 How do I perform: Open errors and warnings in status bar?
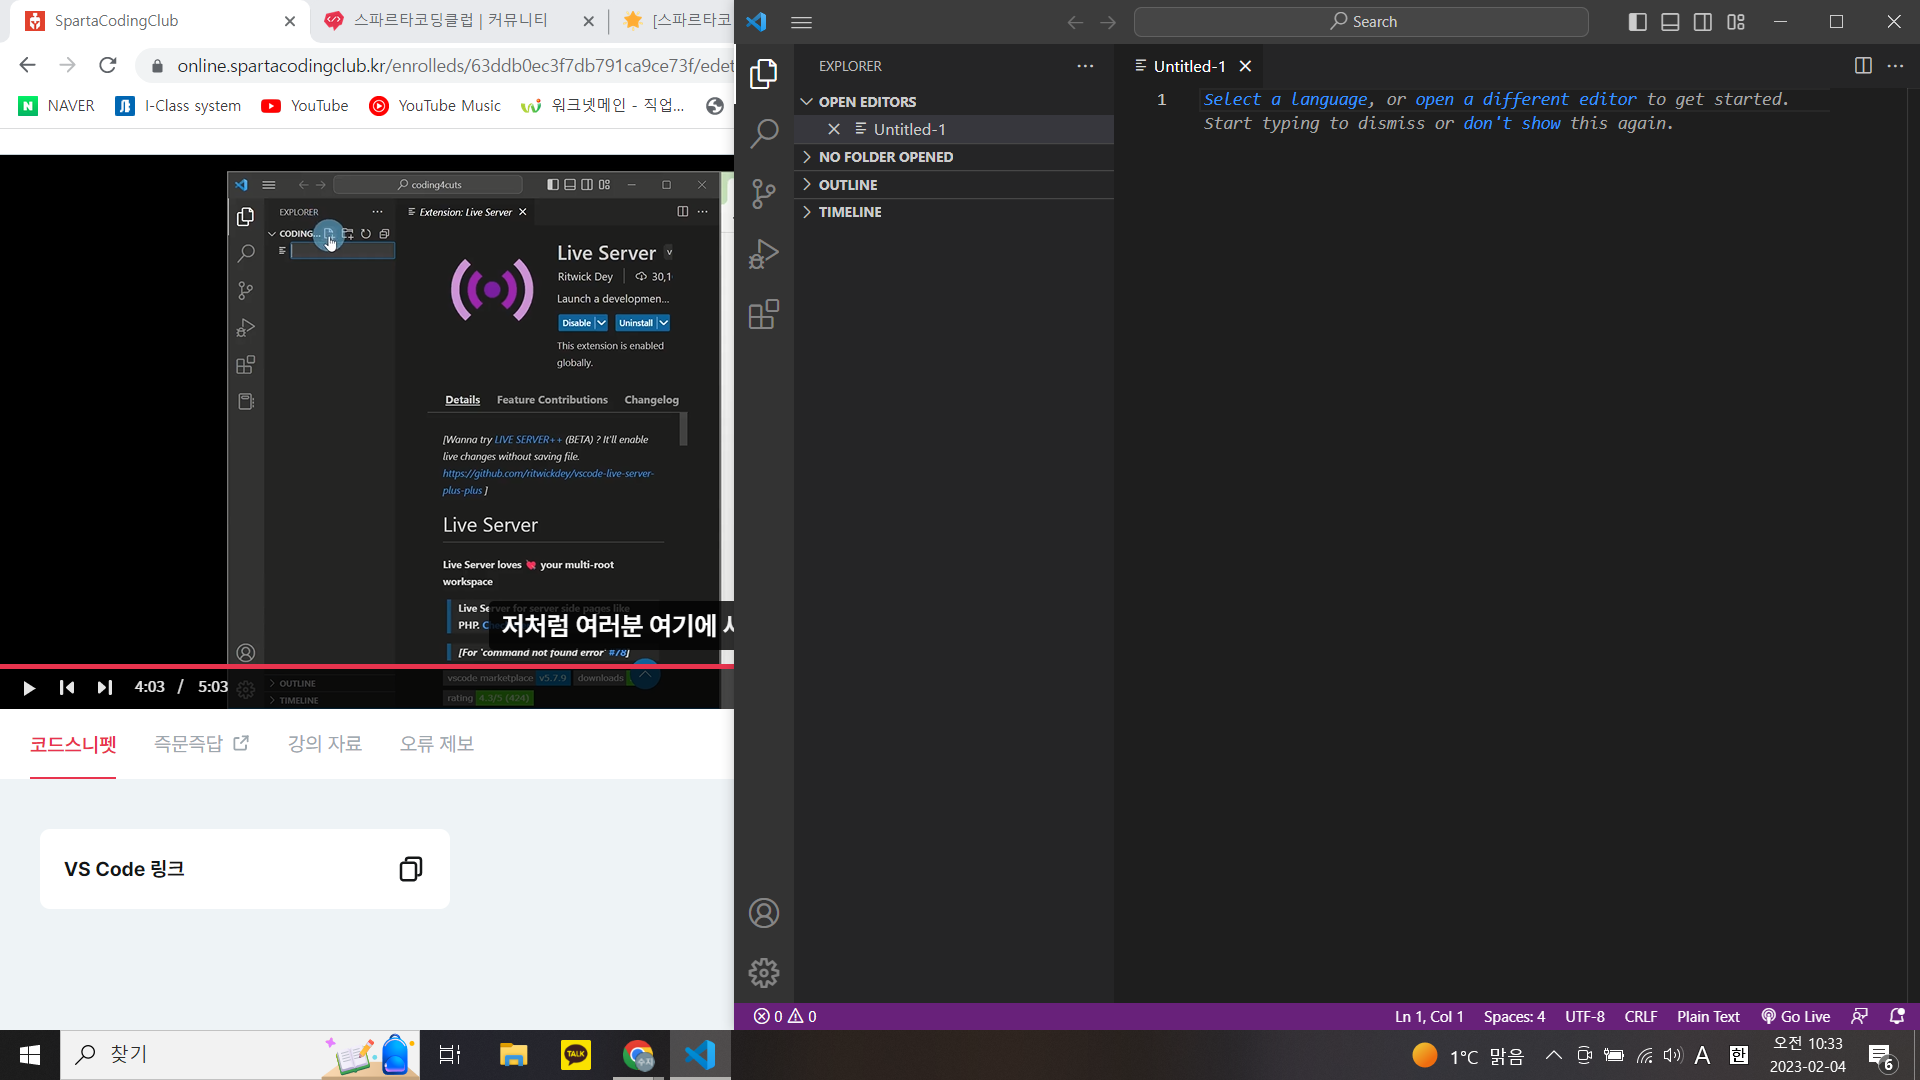pyautogui.click(x=785, y=1016)
